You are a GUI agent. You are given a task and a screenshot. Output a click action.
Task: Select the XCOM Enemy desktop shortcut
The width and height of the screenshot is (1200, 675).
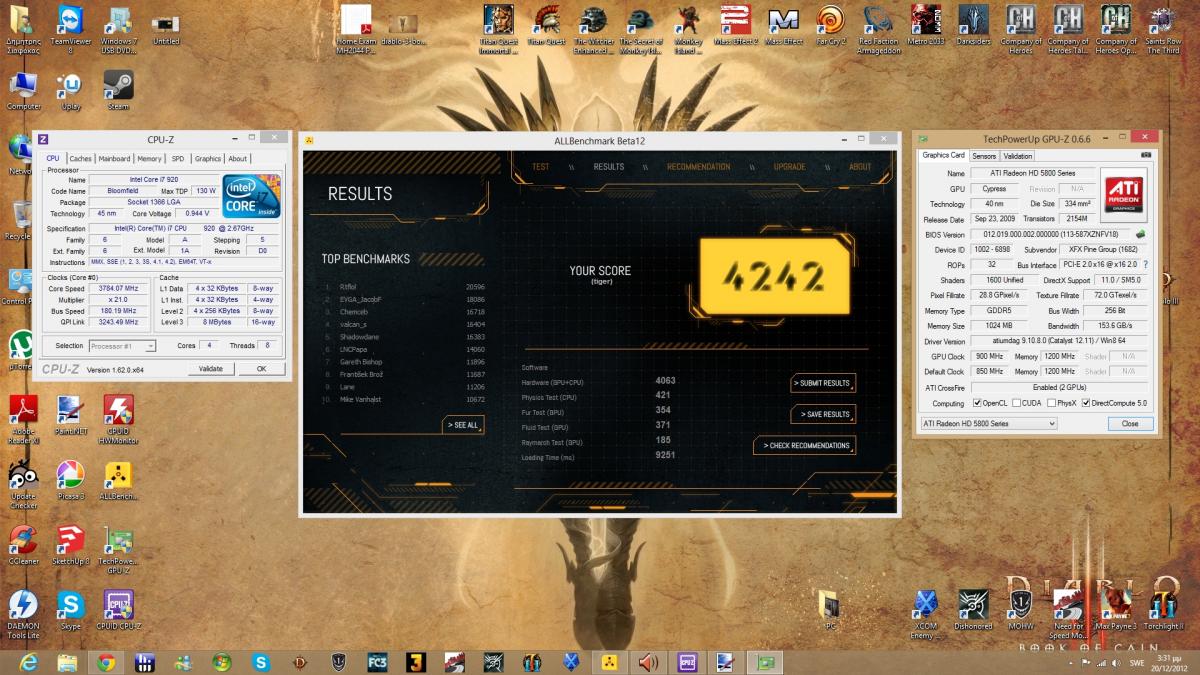pos(925,615)
